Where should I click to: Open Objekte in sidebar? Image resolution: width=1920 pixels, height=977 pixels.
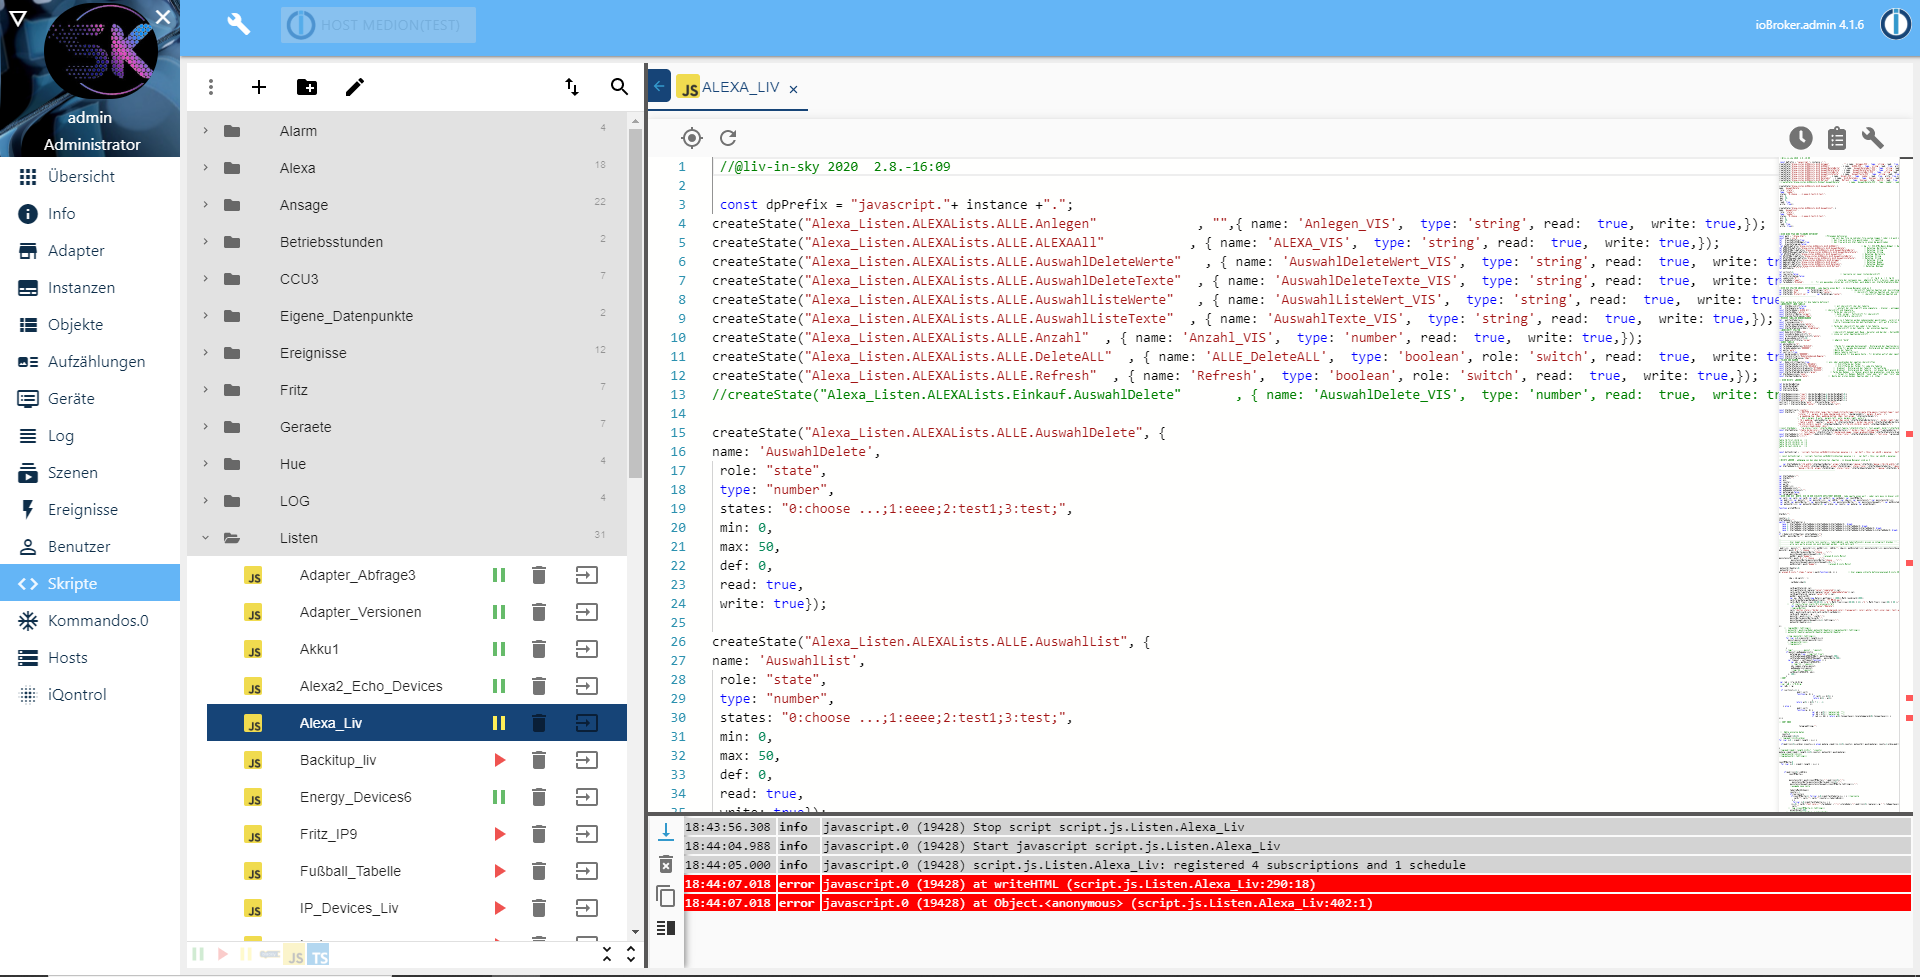pyautogui.click(x=90, y=324)
